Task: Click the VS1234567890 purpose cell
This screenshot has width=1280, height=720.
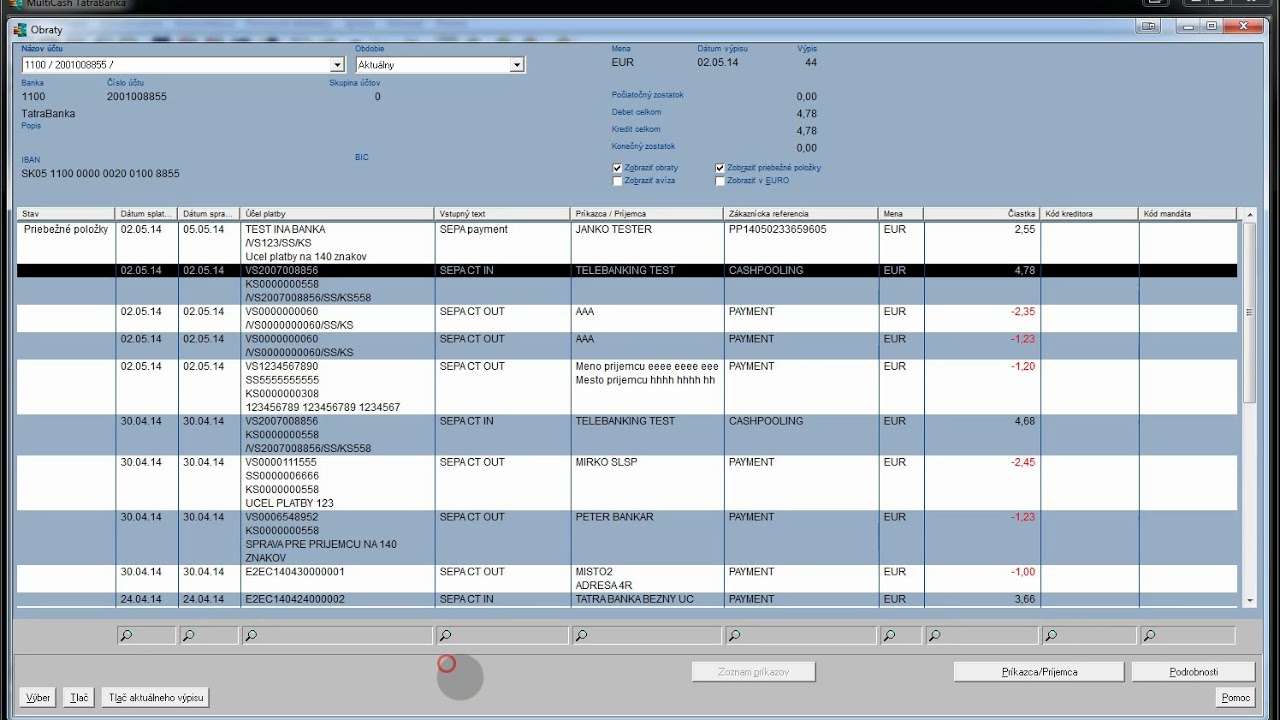Action: point(281,367)
